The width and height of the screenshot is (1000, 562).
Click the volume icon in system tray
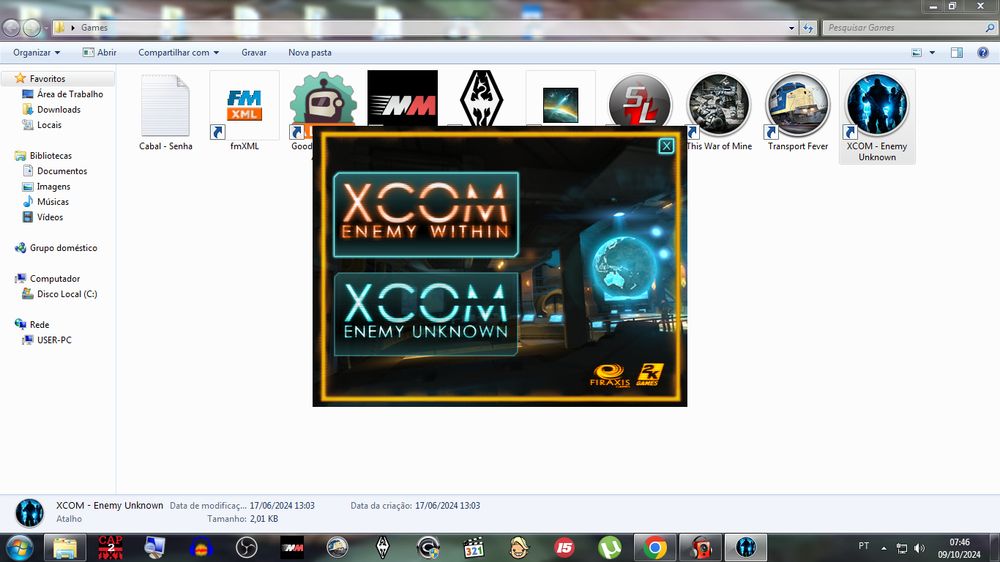point(919,548)
